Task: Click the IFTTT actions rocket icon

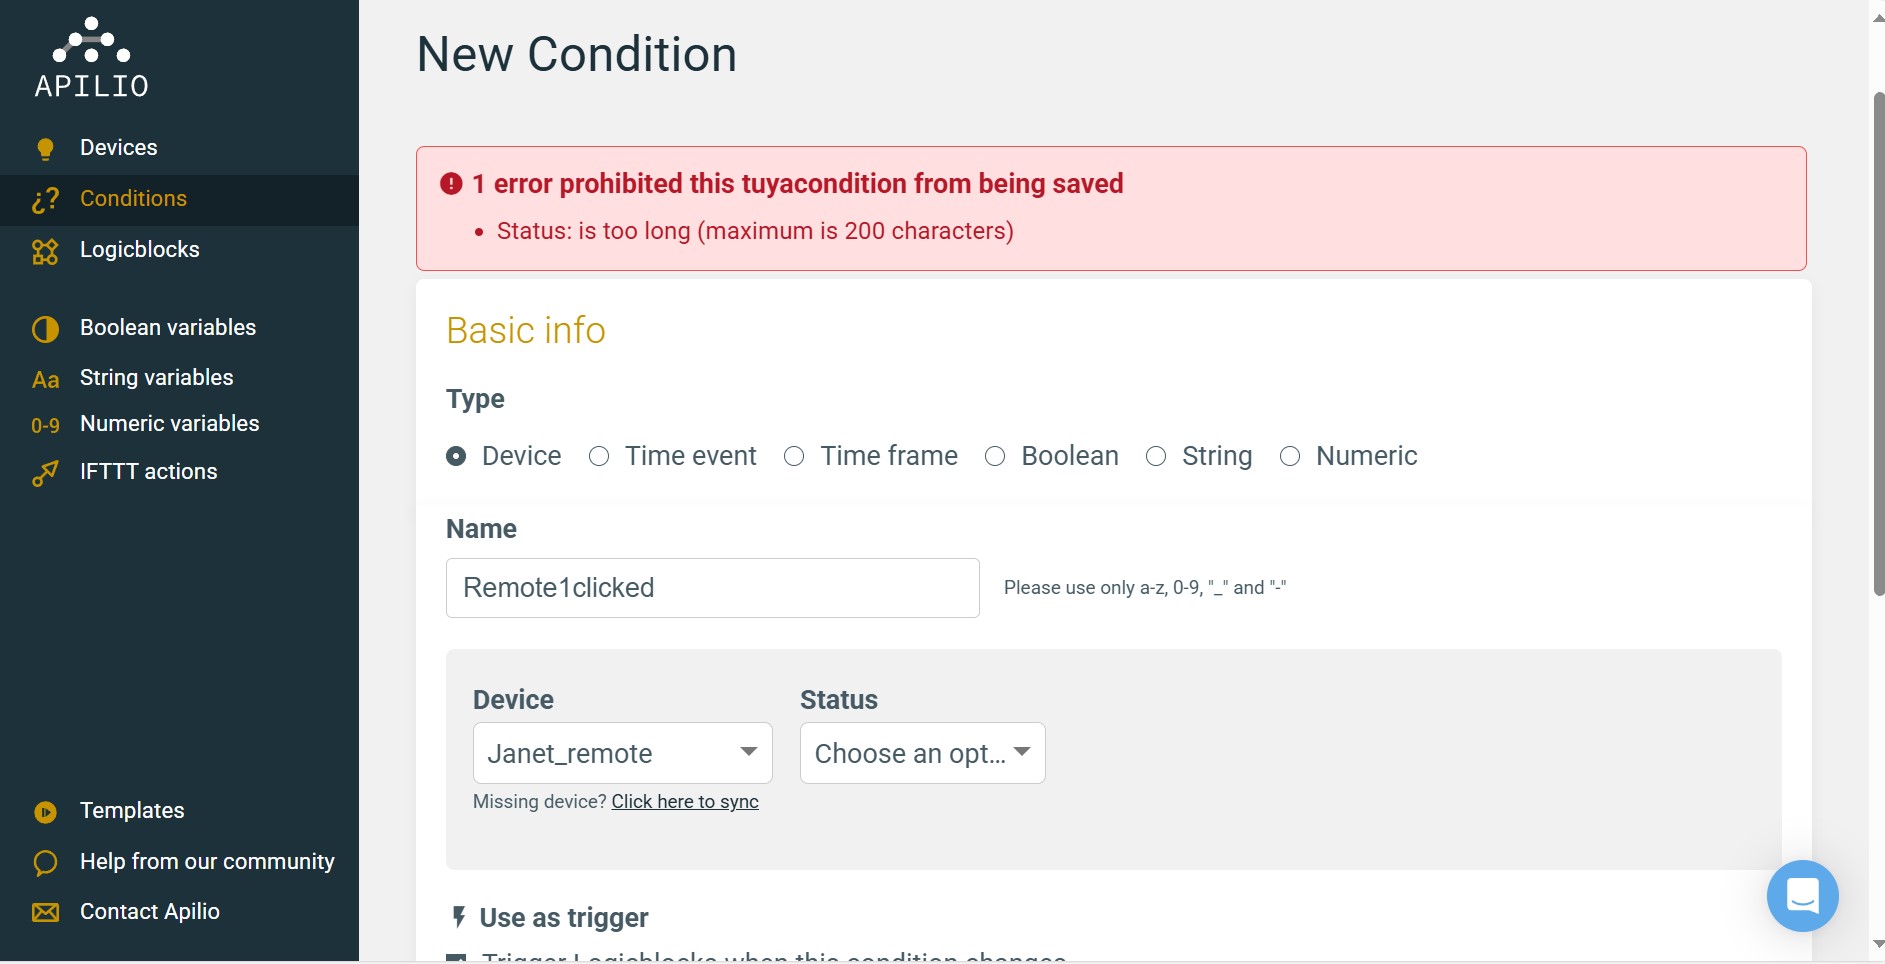Action: [45, 473]
